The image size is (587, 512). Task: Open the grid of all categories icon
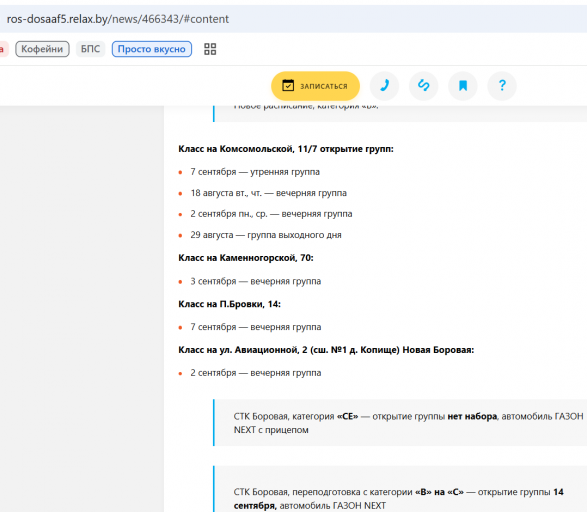coord(210,49)
